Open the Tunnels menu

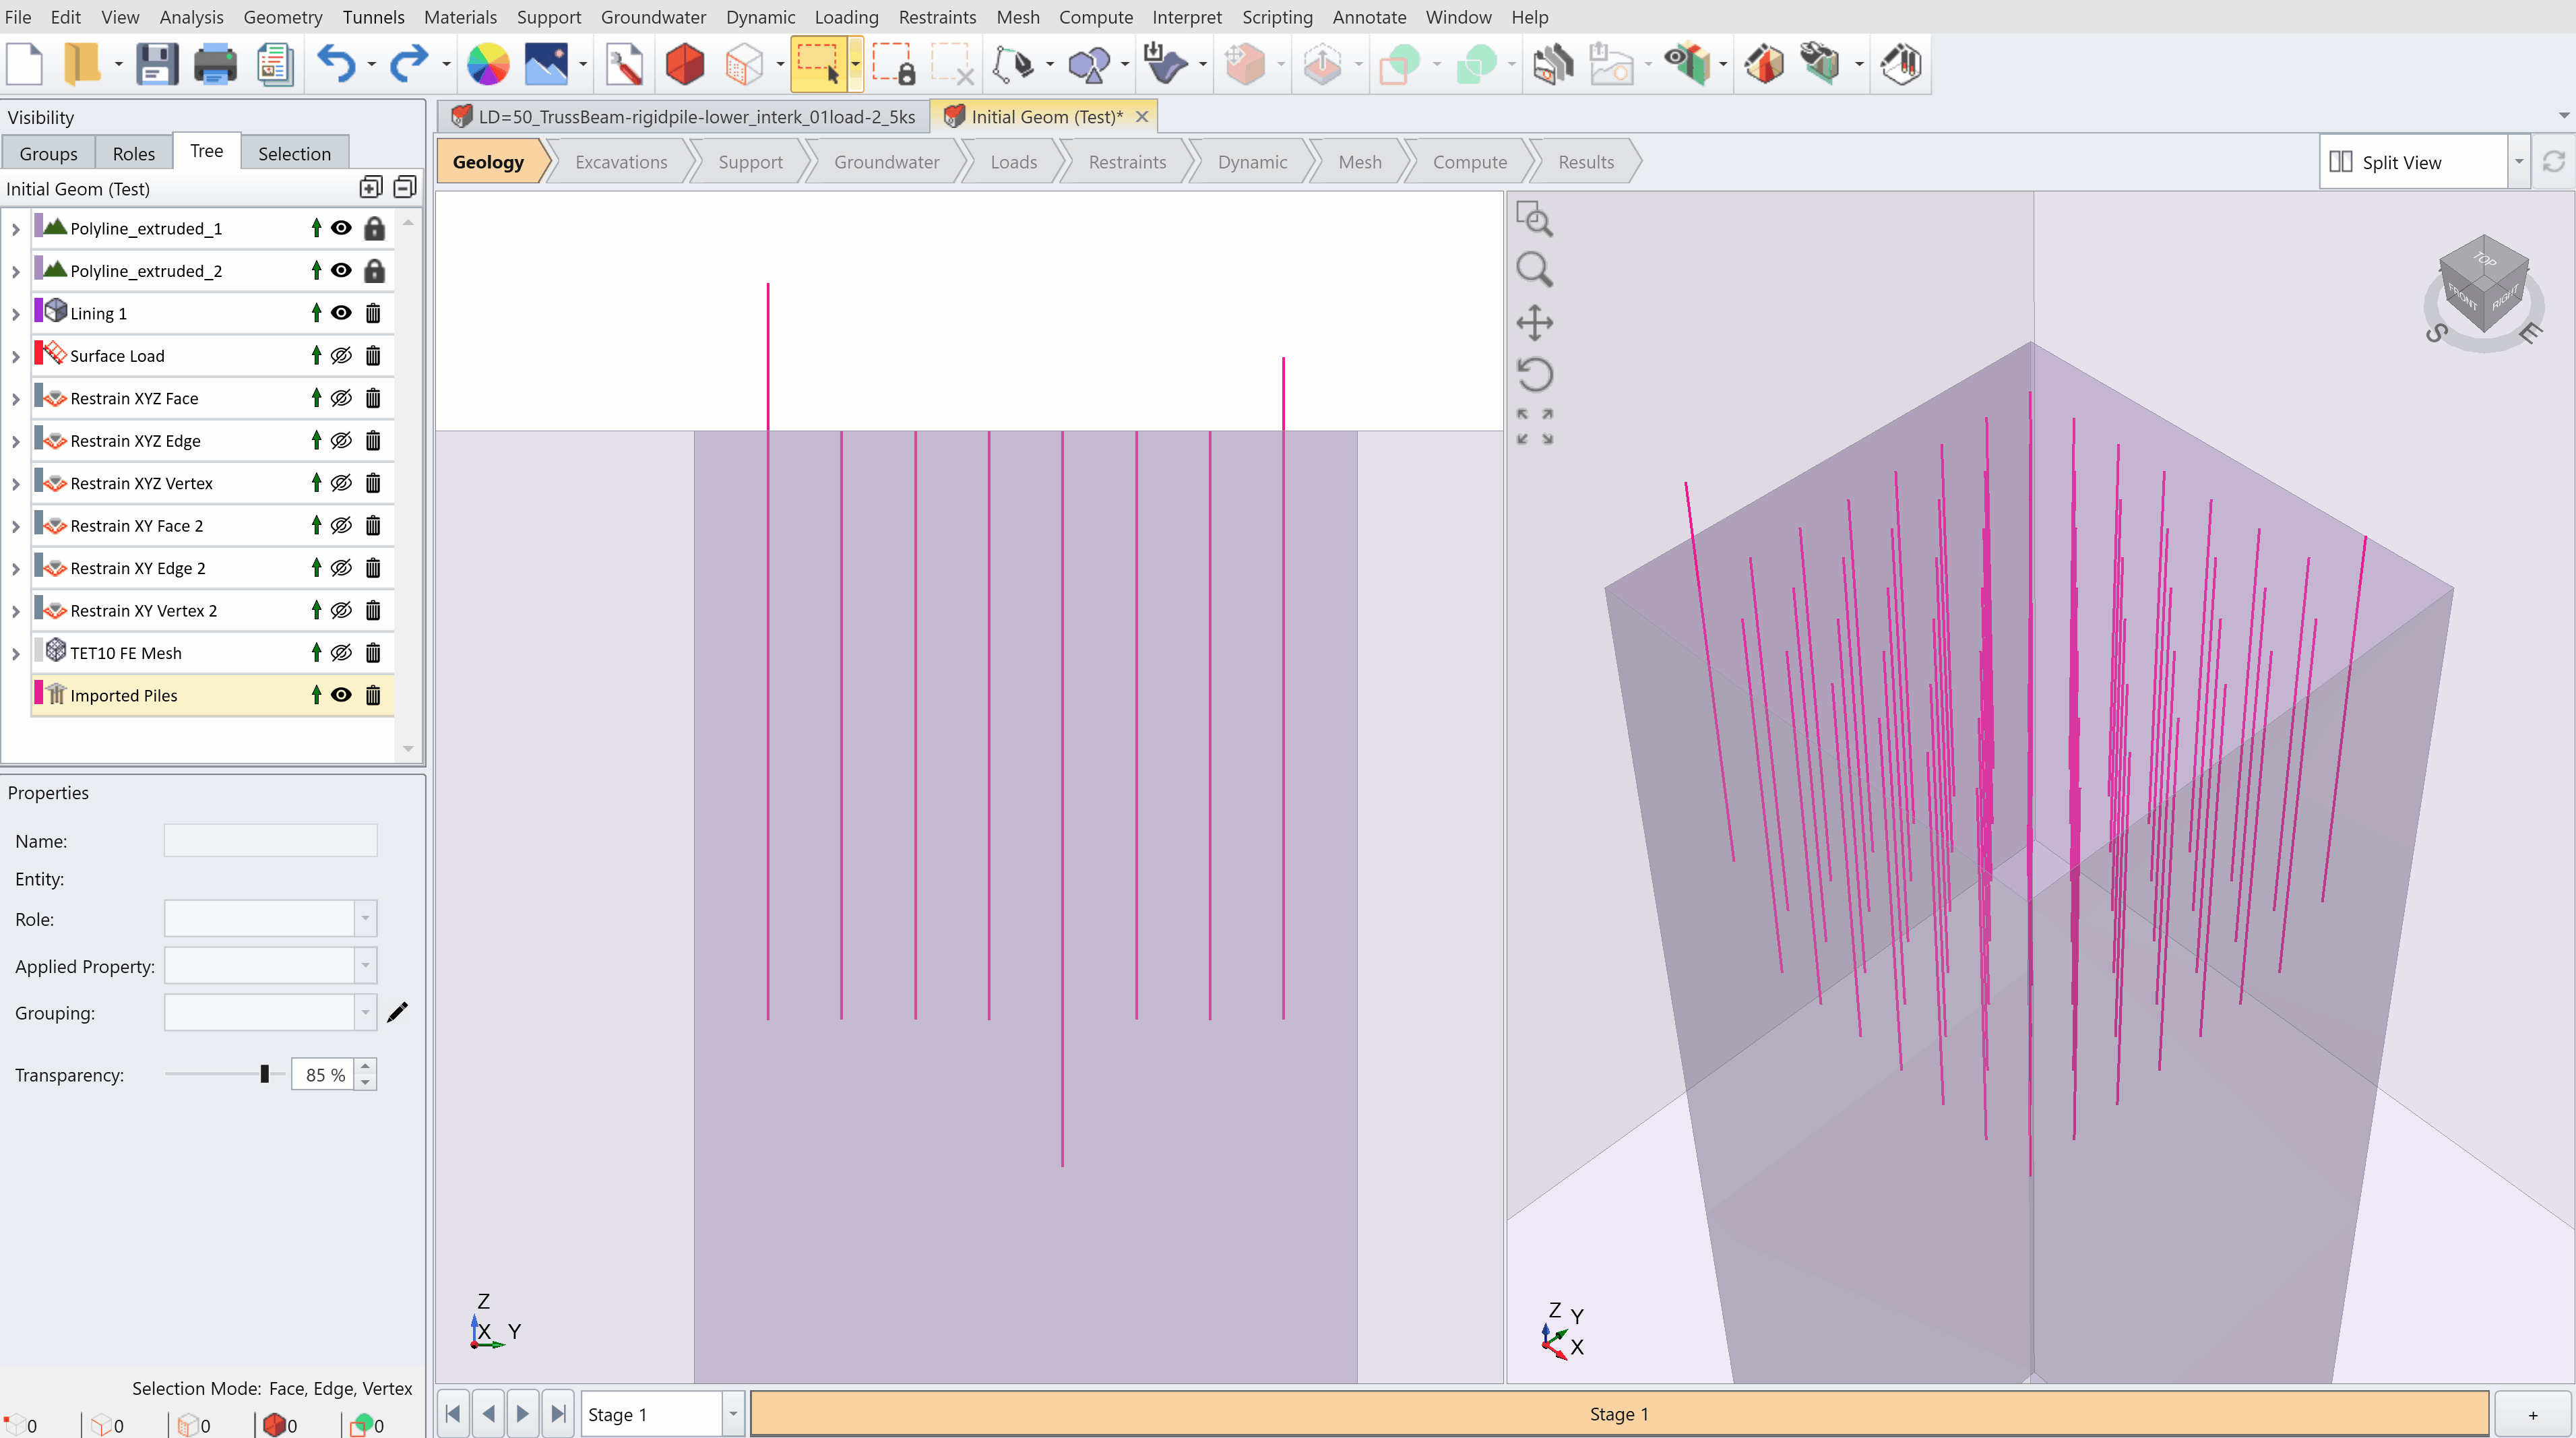pyautogui.click(x=373, y=17)
